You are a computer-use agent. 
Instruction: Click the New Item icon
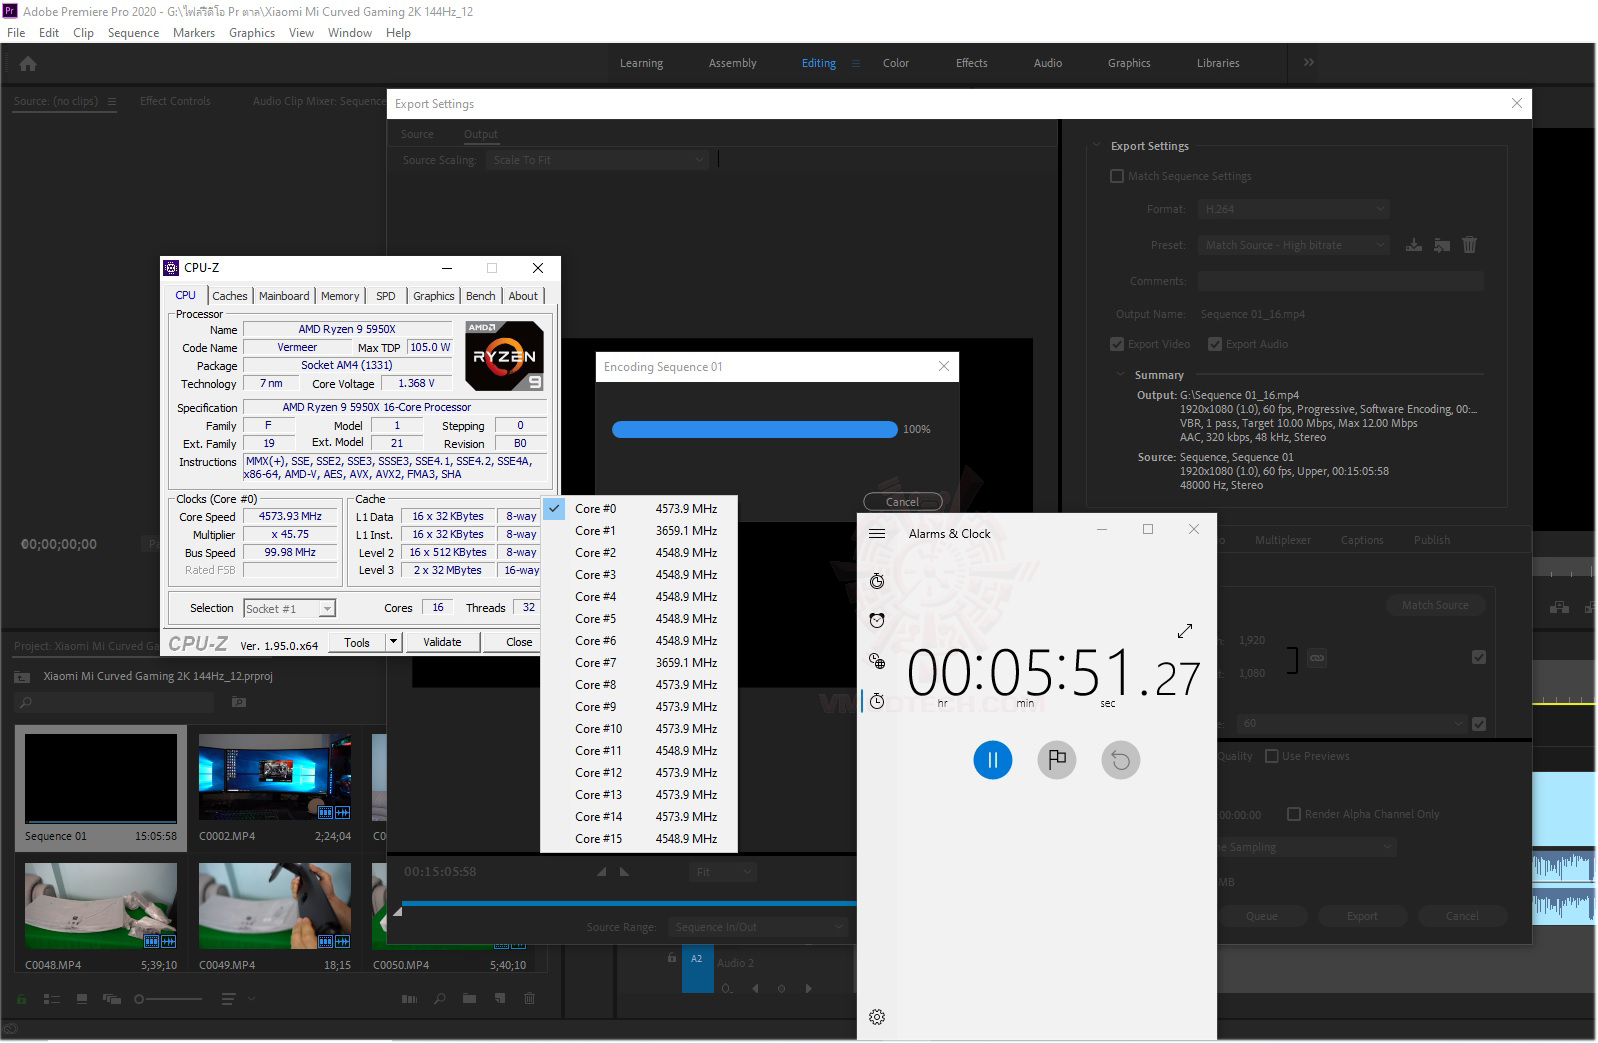(499, 999)
